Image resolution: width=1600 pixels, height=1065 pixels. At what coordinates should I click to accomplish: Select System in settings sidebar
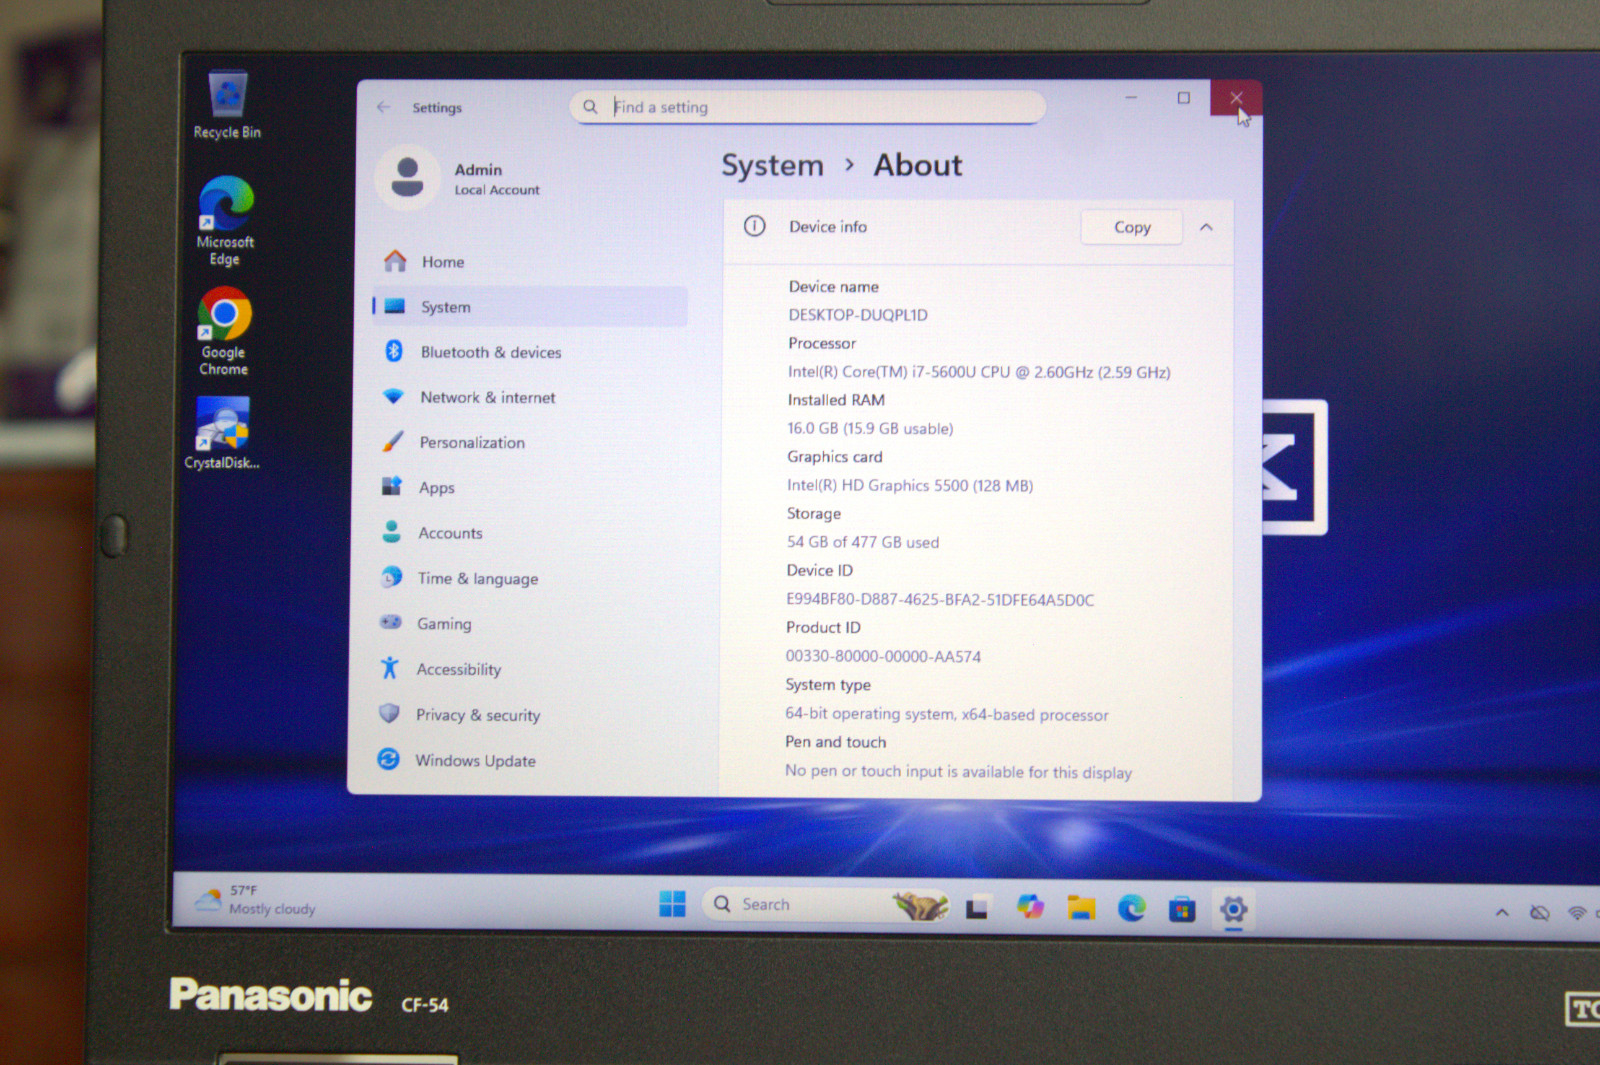(x=530, y=306)
